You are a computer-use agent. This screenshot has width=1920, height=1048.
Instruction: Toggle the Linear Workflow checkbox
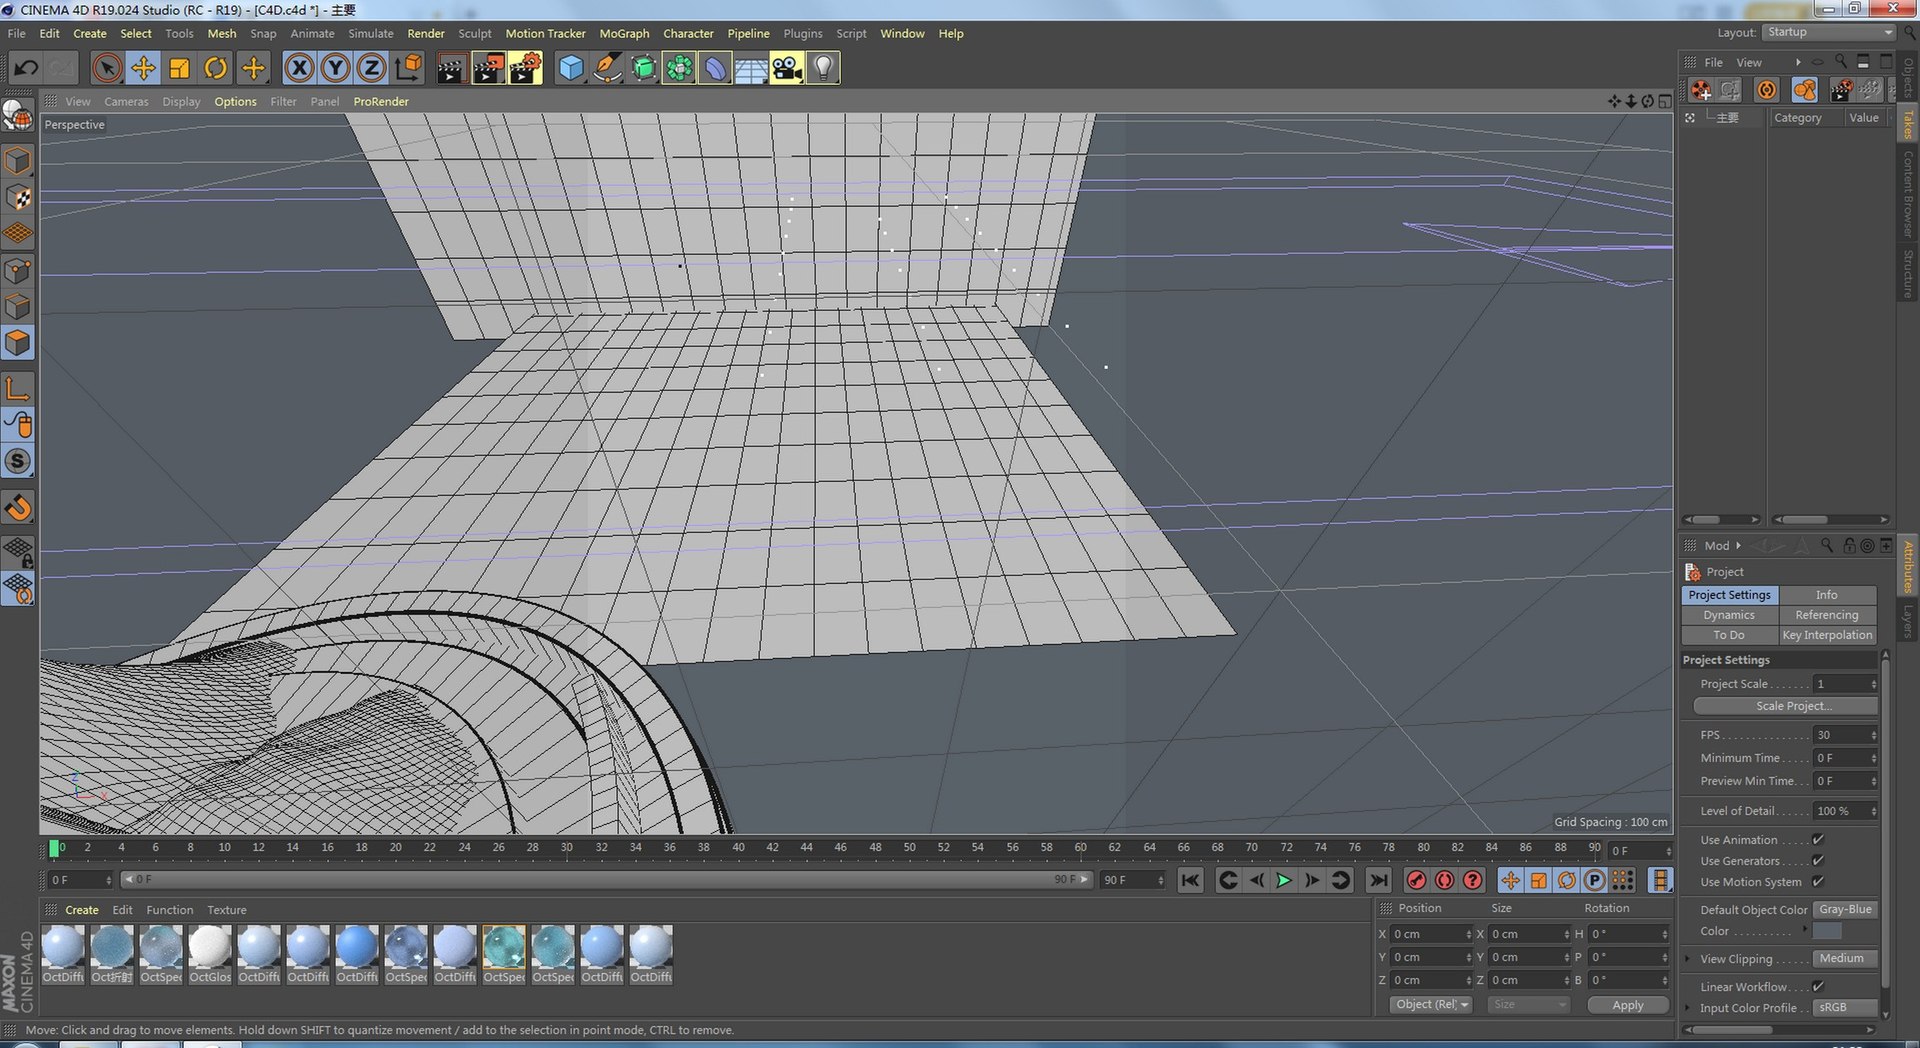(x=1818, y=987)
